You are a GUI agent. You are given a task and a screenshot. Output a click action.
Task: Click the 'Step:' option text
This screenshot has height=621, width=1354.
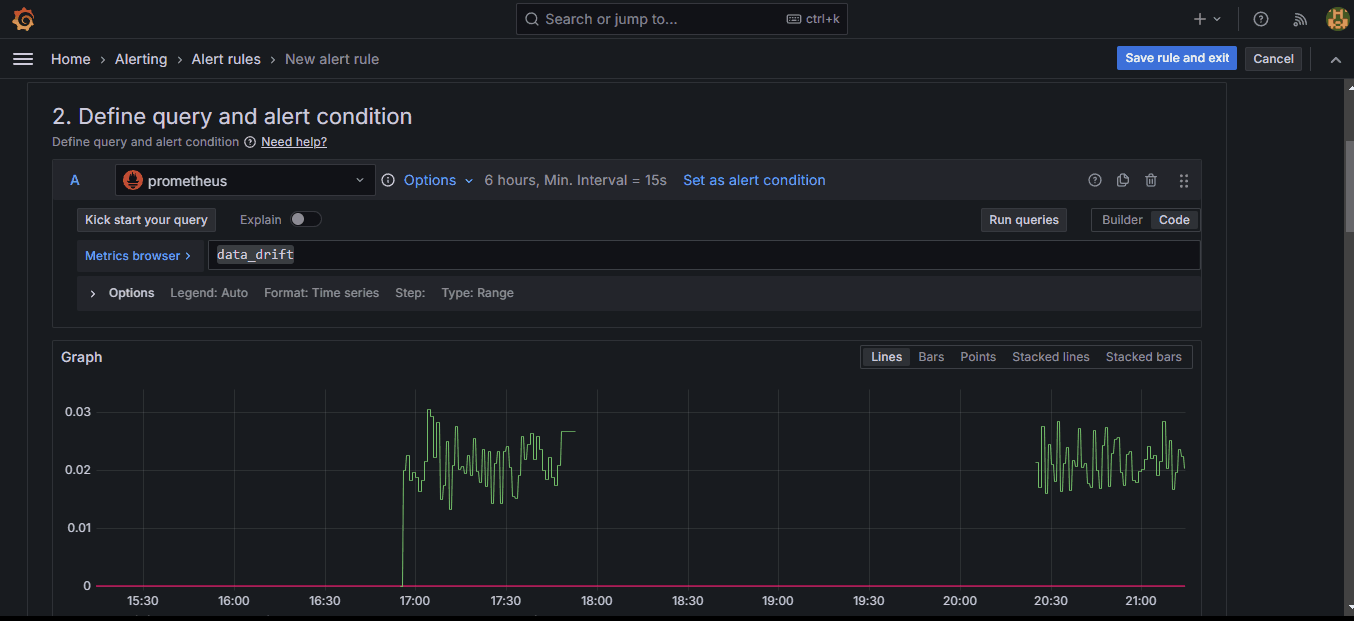click(410, 293)
